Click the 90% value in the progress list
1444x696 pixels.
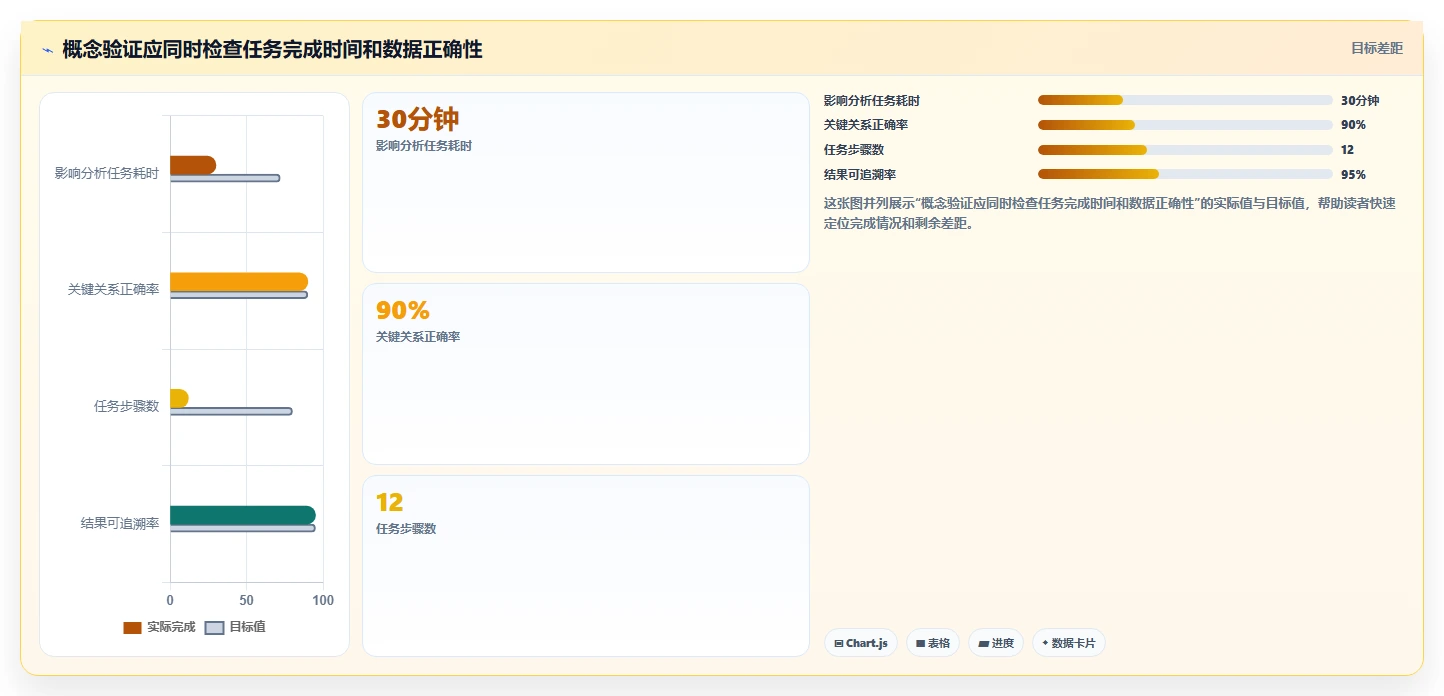click(1353, 125)
